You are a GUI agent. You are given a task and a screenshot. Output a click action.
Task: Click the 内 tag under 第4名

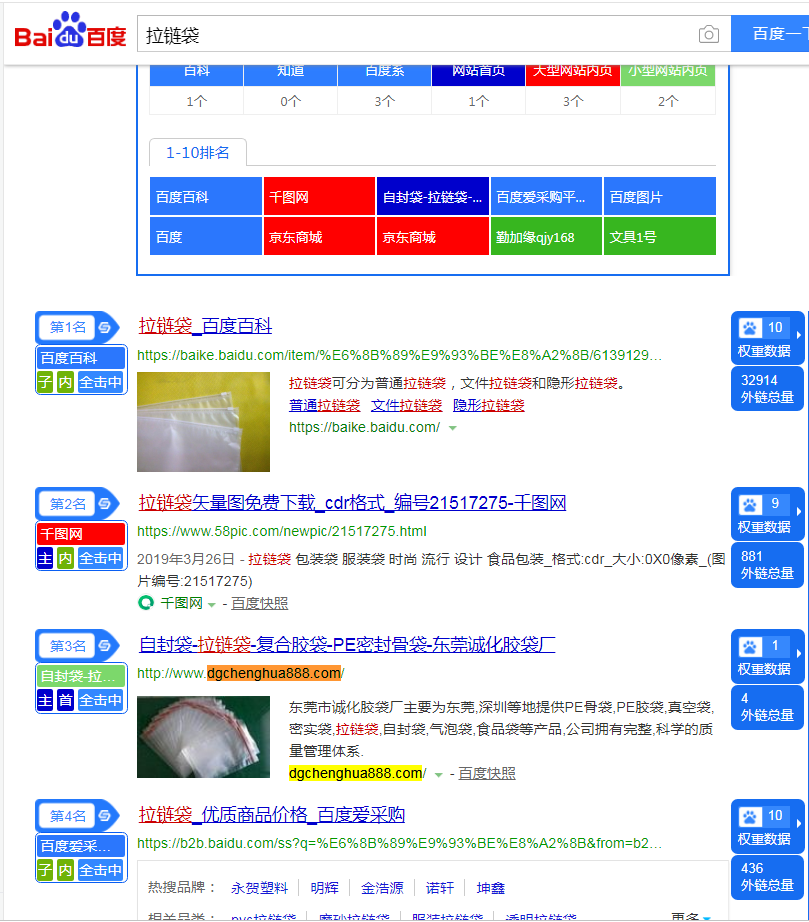[x=65, y=870]
